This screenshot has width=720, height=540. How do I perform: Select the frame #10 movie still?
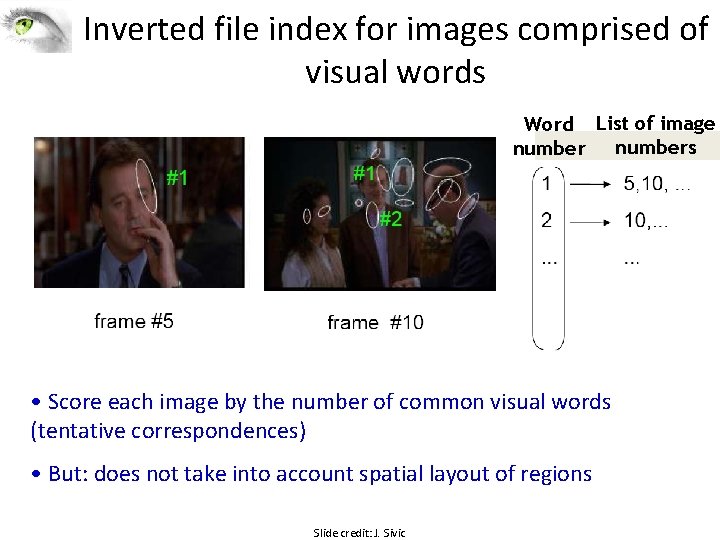click(380, 214)
